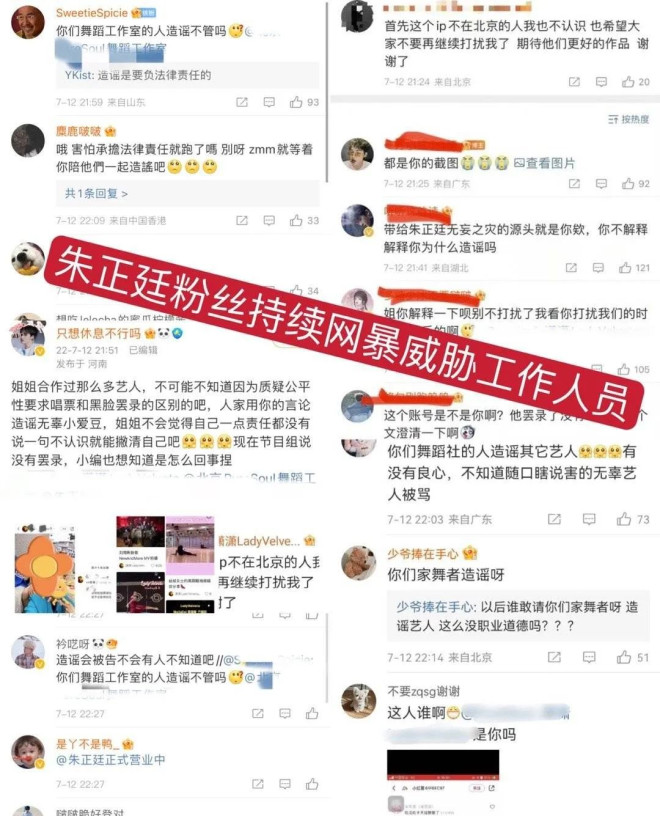Like the Hong Kong comment with 33 likes
Screen dimensions: 660x816
tap(296, 221)
